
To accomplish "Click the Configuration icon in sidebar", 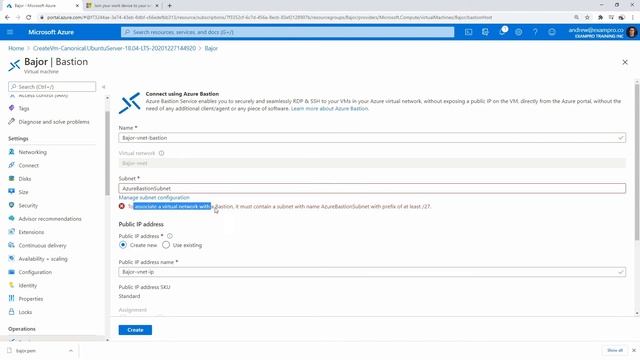I will click(x=11, y=272).
